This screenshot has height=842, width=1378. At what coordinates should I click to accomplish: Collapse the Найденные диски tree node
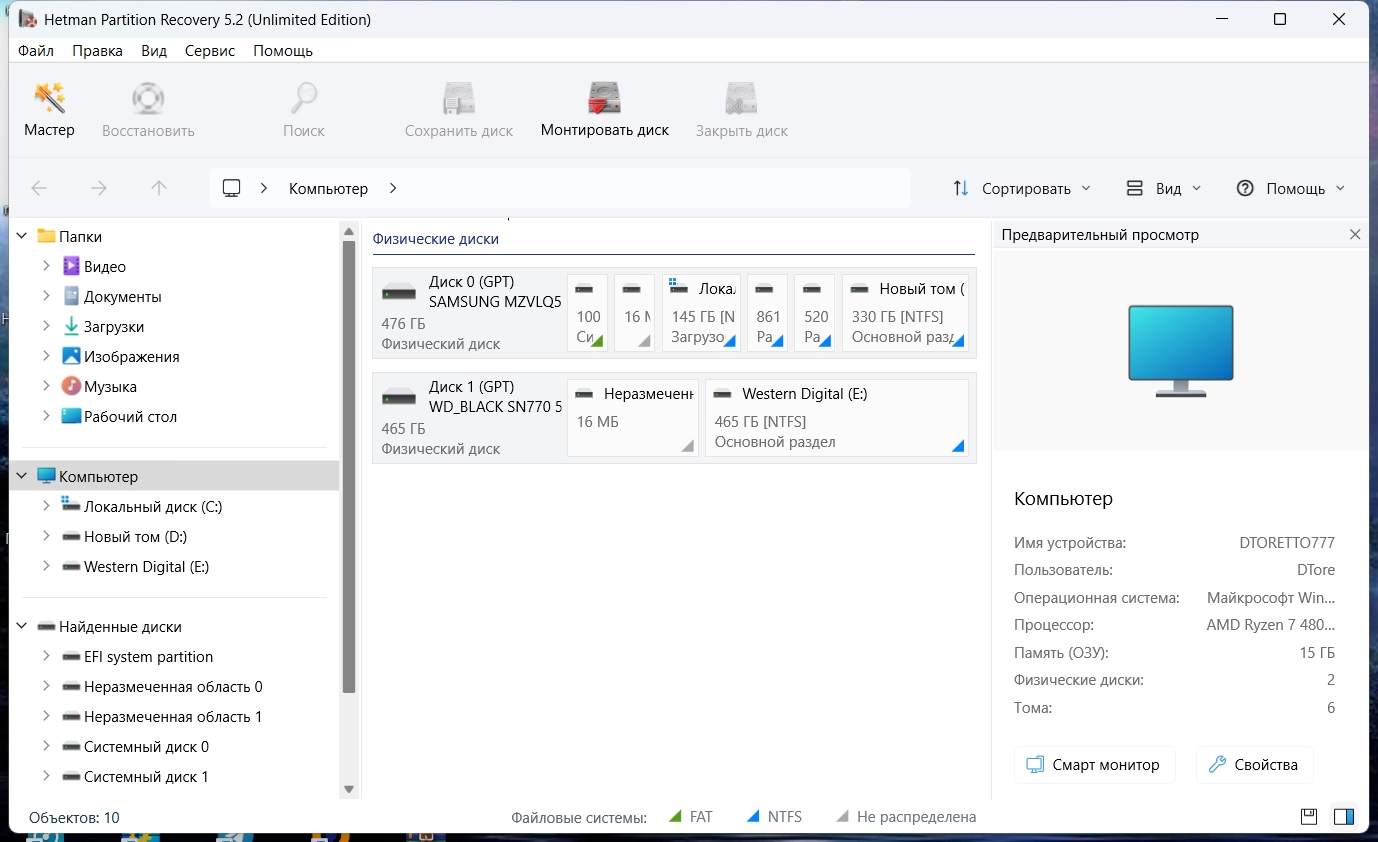coord(24,627)
